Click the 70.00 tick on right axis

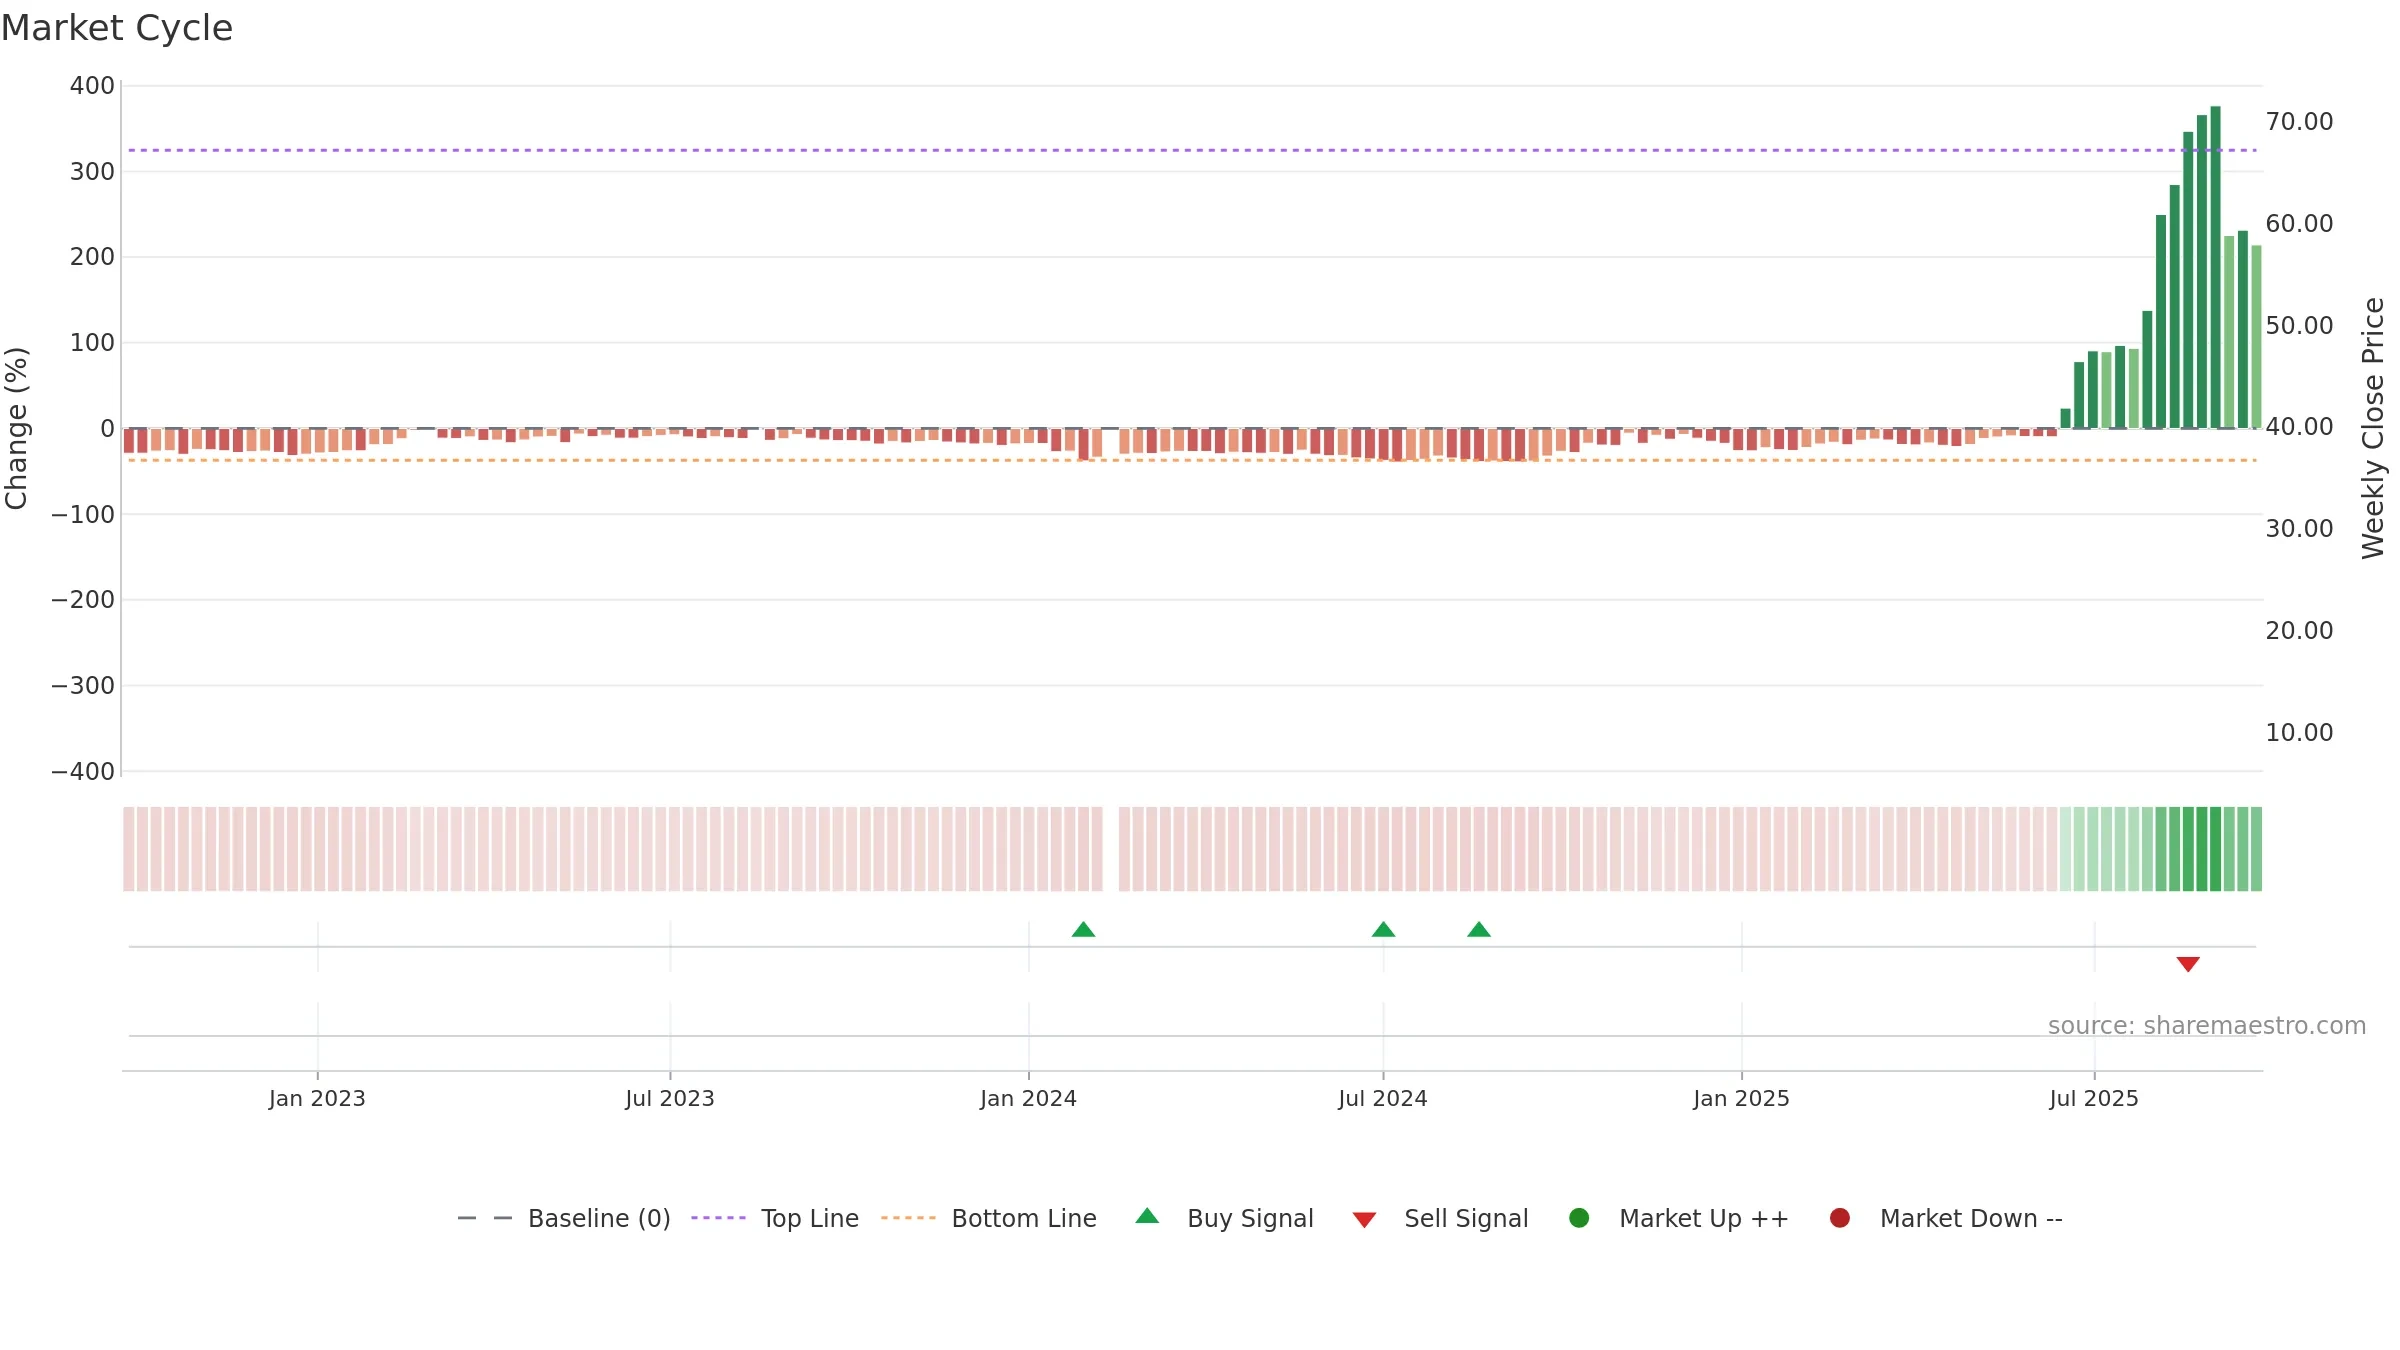(x=2299, y=122)
